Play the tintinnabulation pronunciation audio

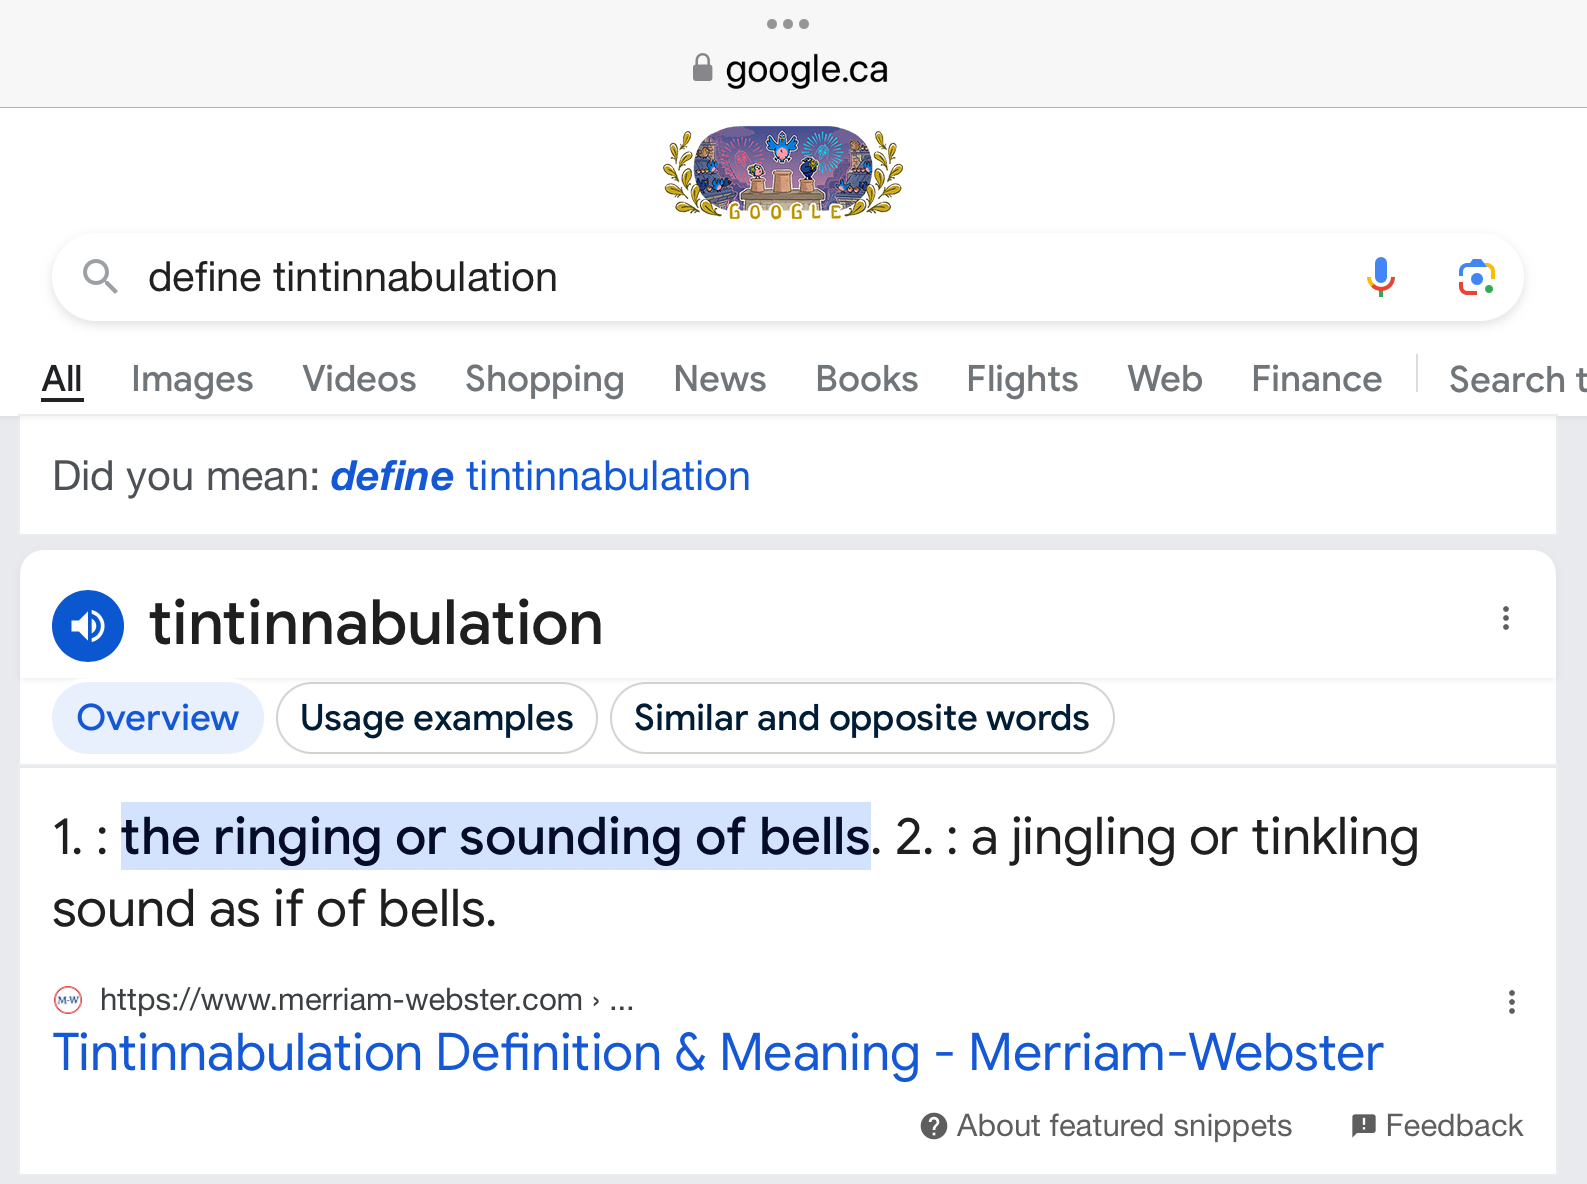tap(88, 626)
